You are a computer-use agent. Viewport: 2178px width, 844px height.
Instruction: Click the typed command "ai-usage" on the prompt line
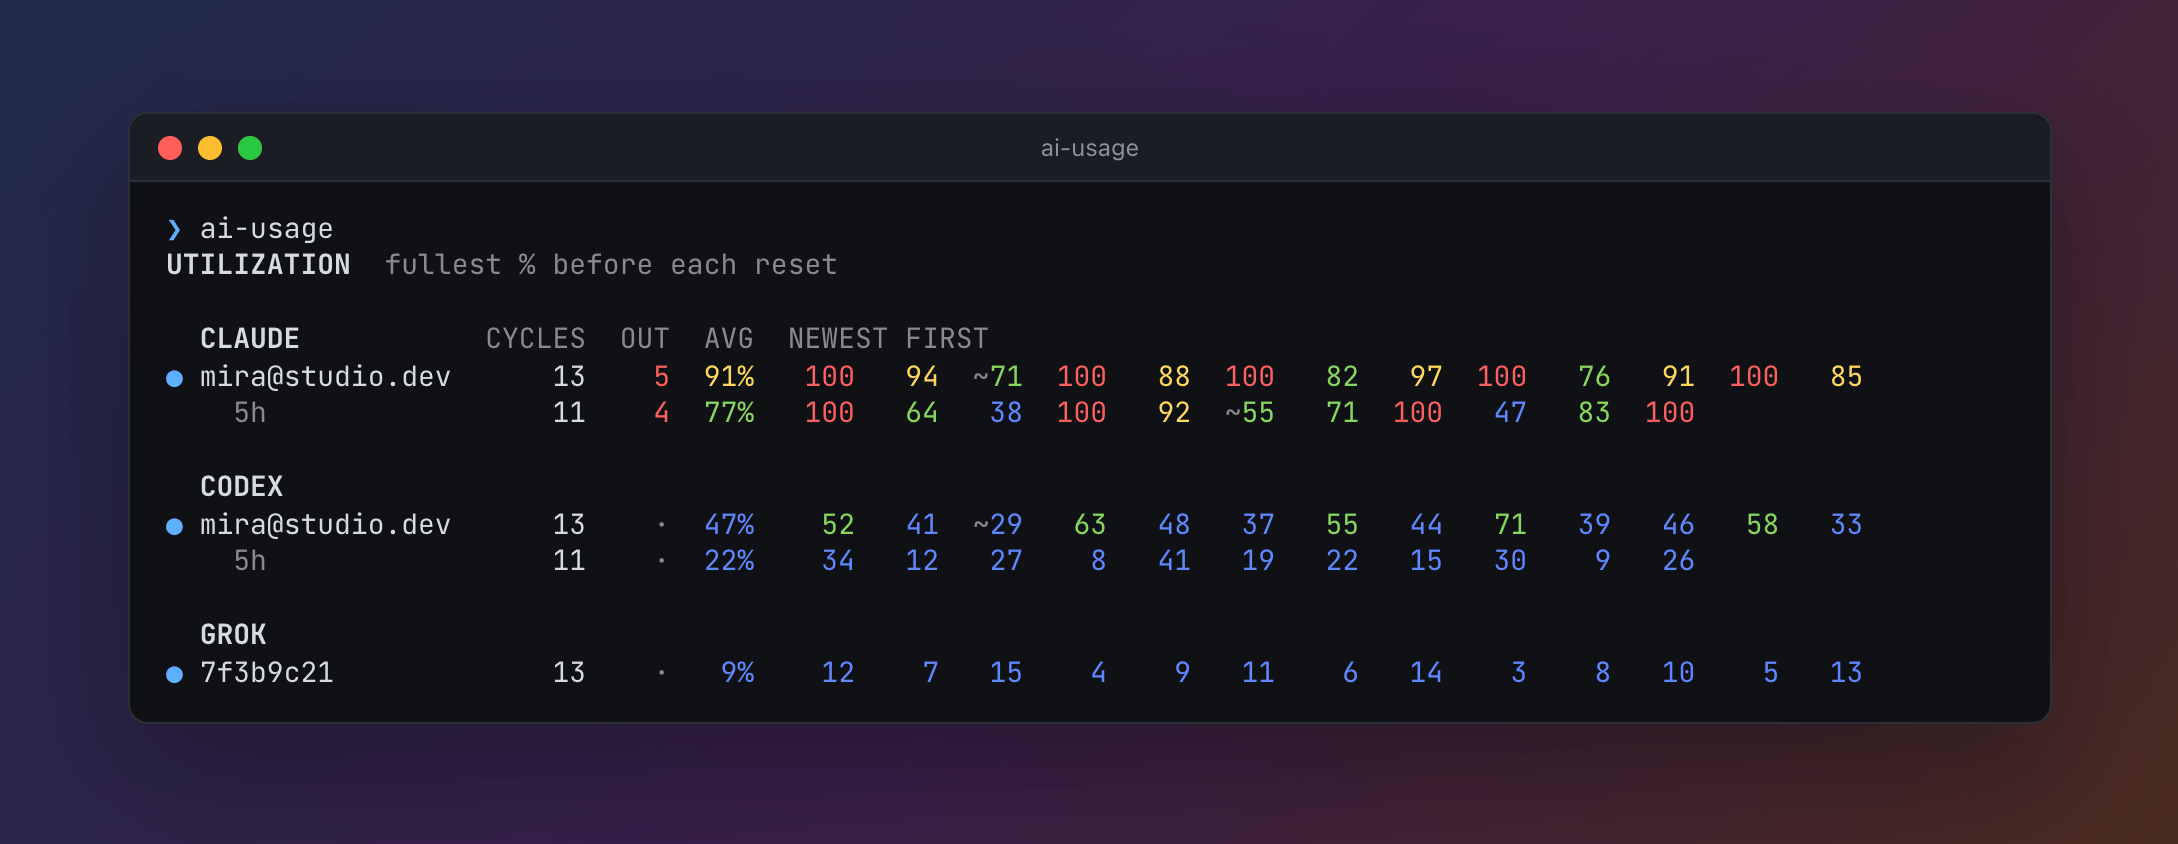tap(267, 229)
